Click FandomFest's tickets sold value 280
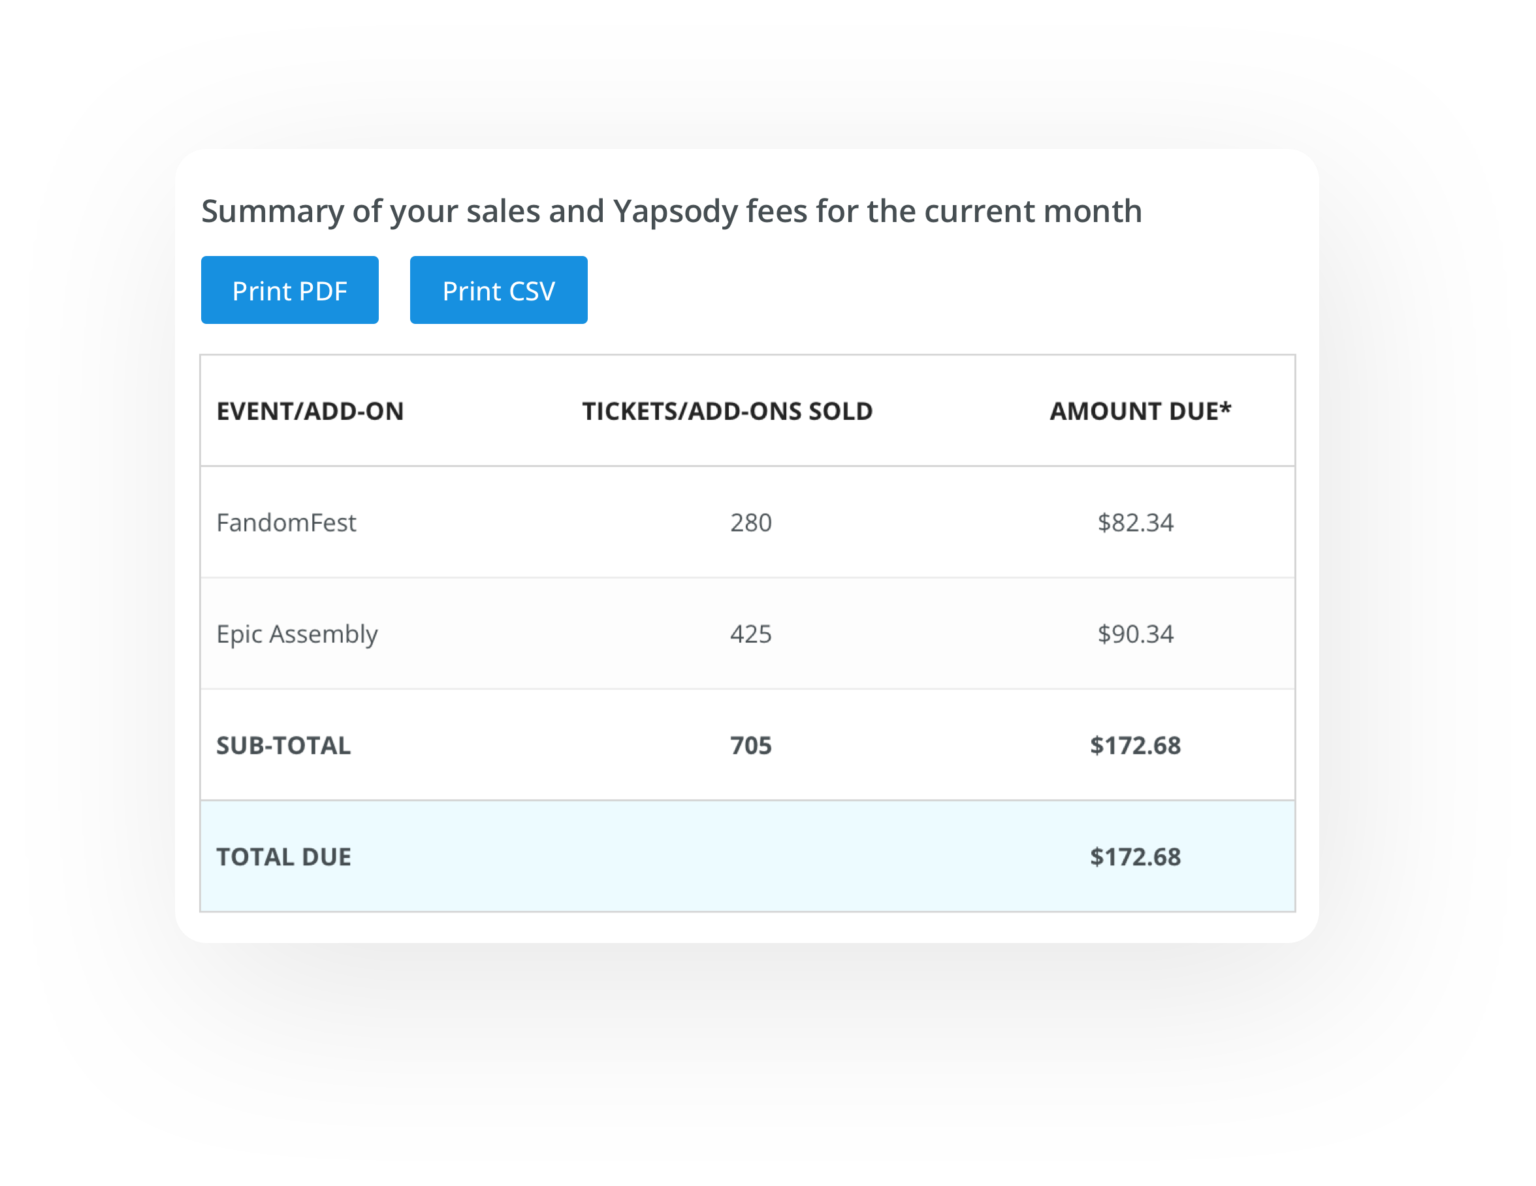This screenshot has height=1186, width=1536. click(x=750, y=523)
